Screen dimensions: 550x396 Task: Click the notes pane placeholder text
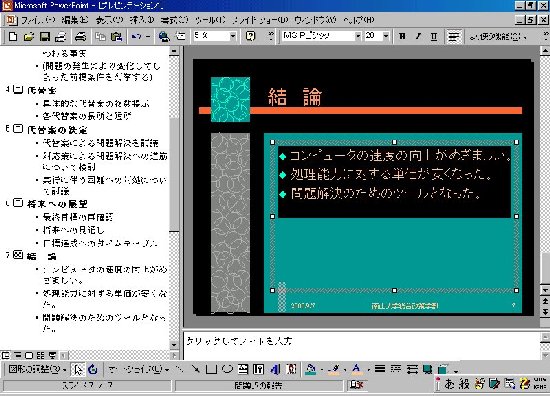coord(239,341)
